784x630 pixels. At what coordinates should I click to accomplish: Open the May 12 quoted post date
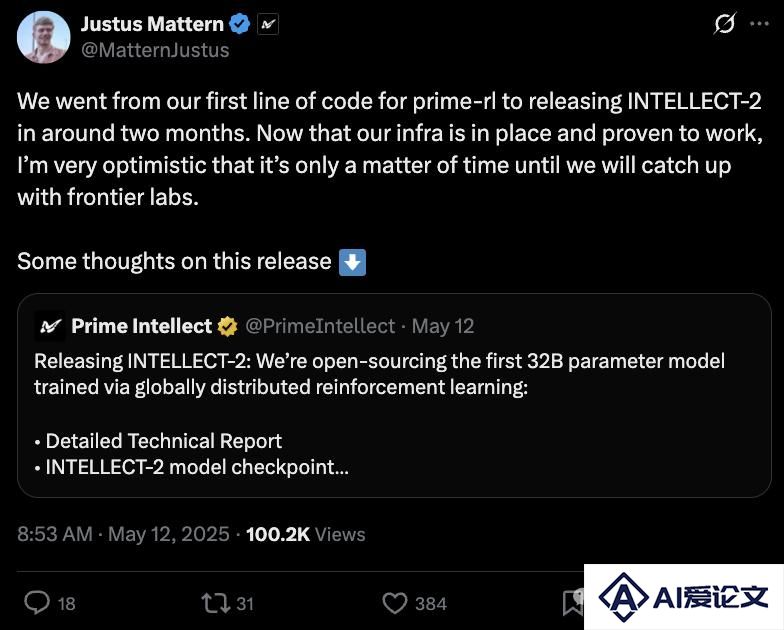[443, 326]
